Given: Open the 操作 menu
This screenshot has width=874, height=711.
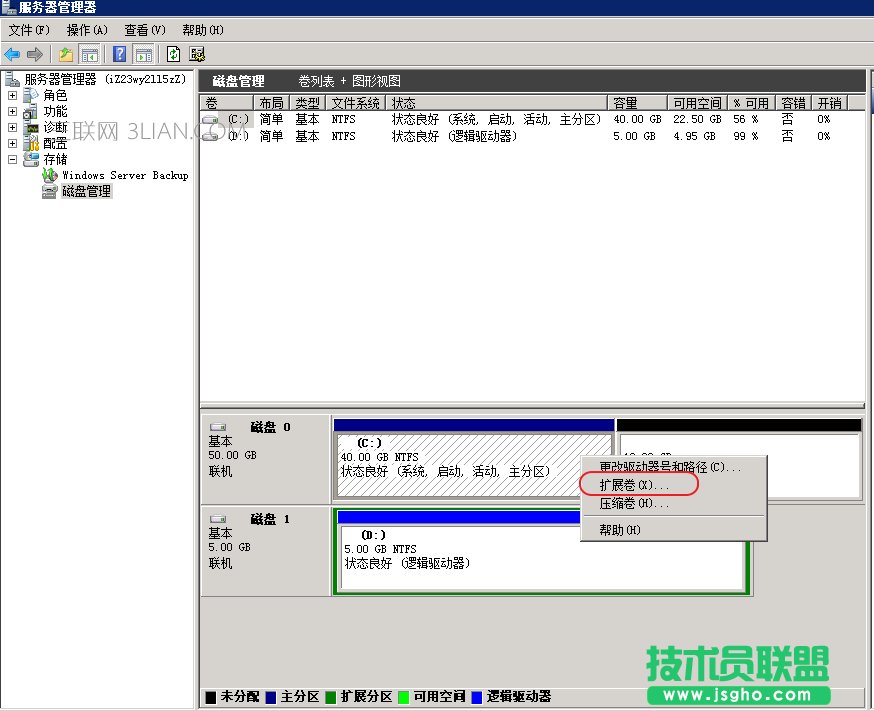Looking at the screenshot, I should (85, 30).
